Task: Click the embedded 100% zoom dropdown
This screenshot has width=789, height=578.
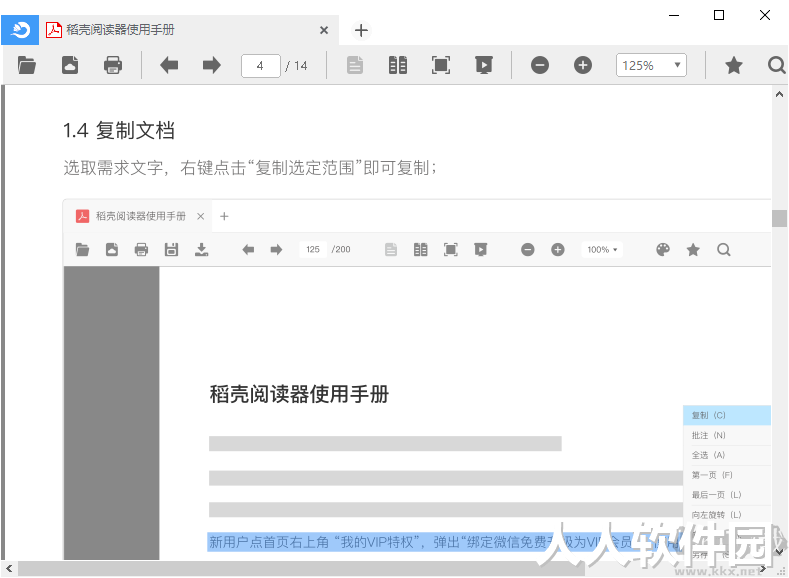Action: point(602,250)
